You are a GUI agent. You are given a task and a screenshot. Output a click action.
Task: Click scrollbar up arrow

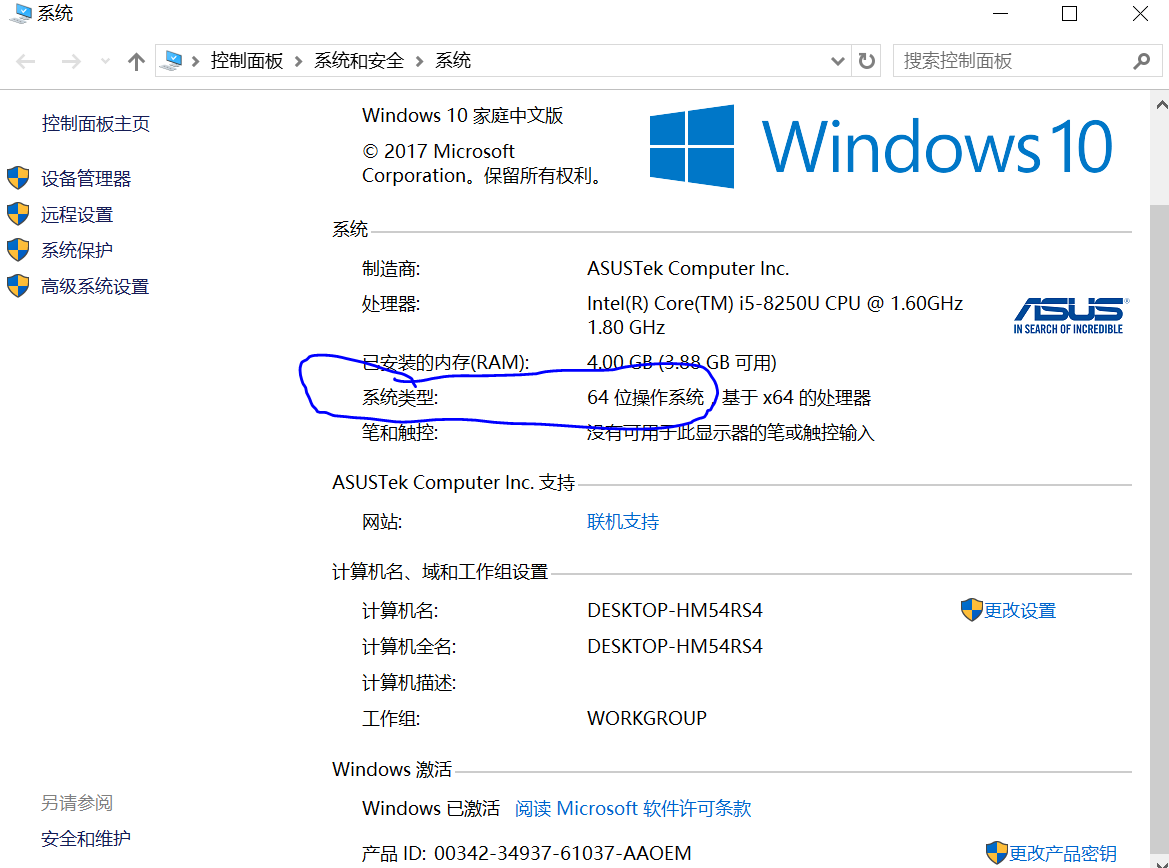pyautogui.click(x=1160, y=106)
